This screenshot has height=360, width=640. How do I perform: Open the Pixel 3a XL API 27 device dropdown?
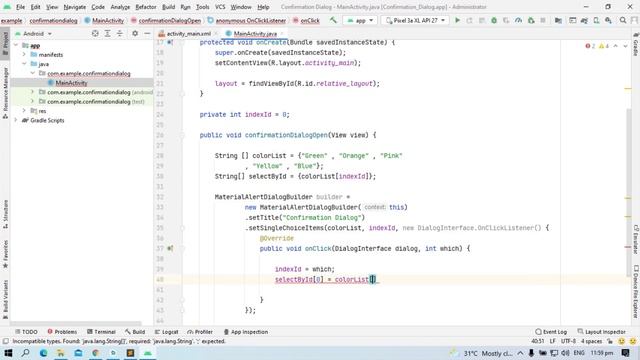click(x=415, y=20)
